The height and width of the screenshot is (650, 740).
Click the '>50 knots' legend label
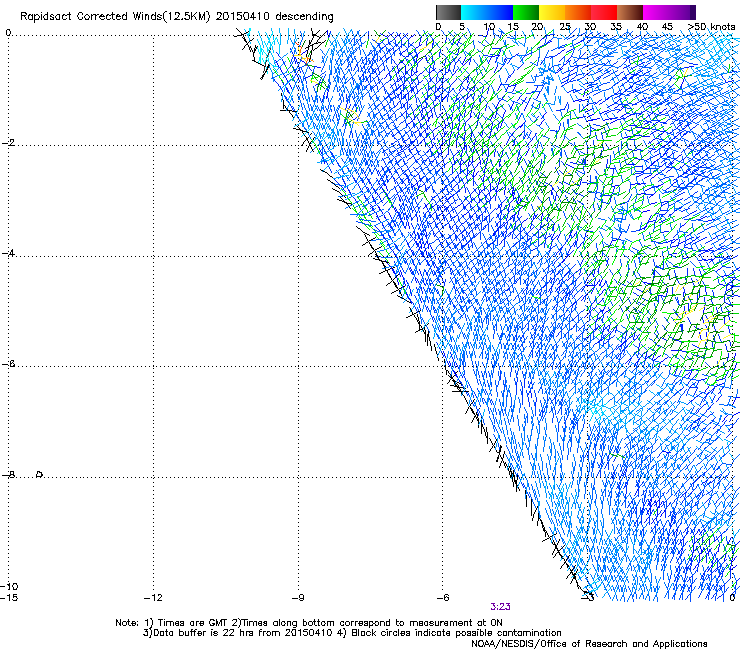click(x=711, y=27)
